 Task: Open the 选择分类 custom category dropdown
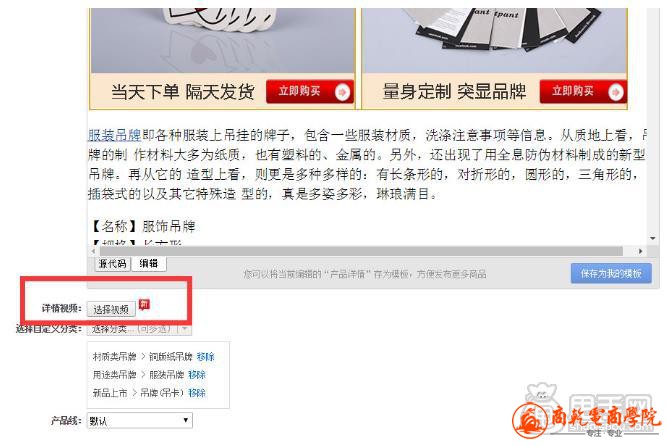(140, 329)
